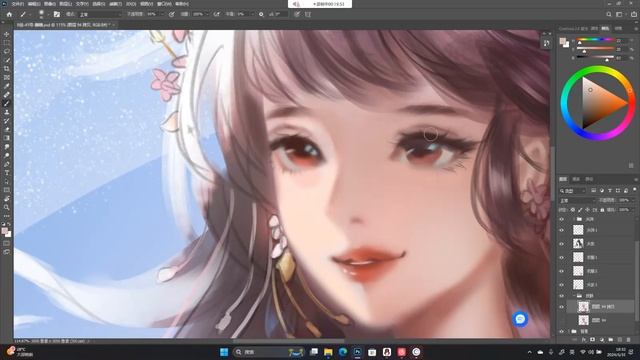Create a new layer group folder icon

click(x=611, y=340)
